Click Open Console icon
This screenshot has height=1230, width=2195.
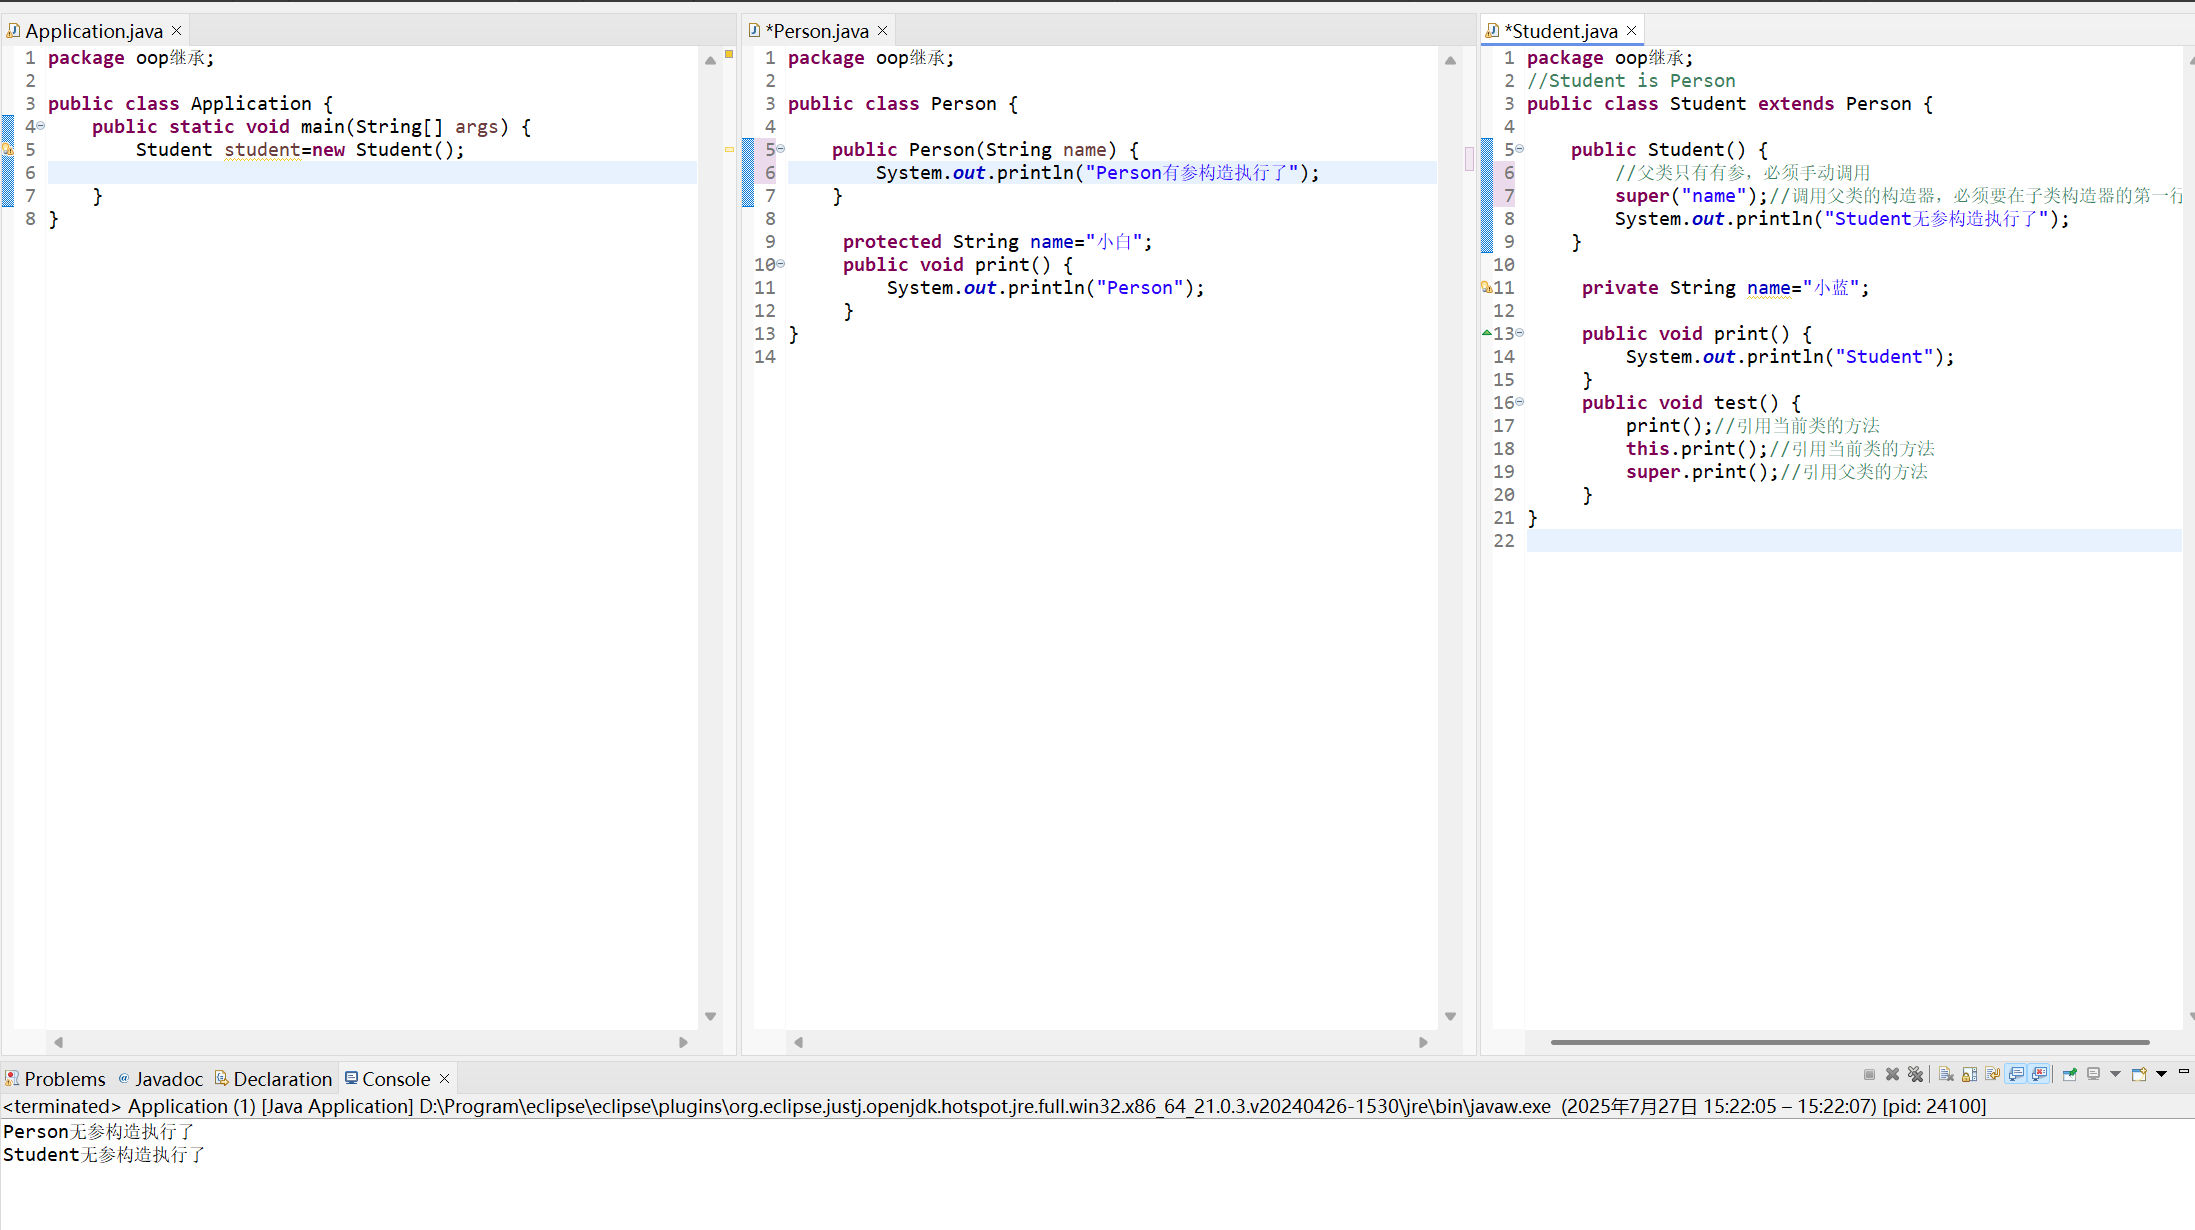[x=2139, y=1074]
